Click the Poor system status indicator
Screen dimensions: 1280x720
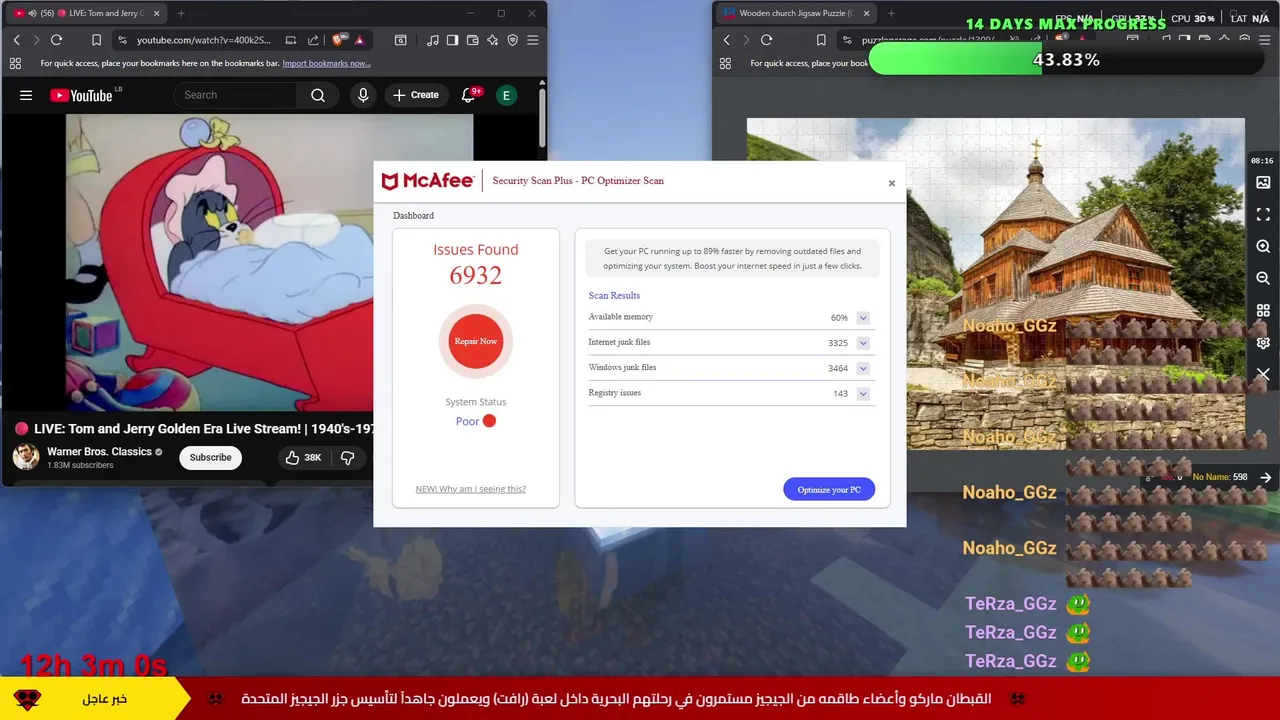[476, 421]
